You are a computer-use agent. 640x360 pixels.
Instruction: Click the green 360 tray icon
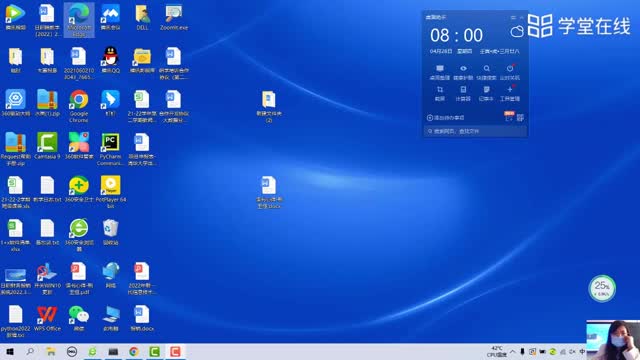(552, 351)
